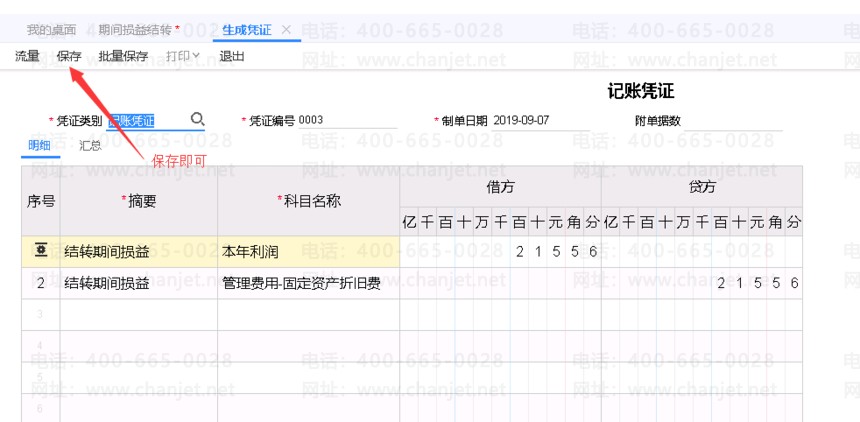Screen dimensions: 860x422
Task: Click the 科目名称 column header
Action: point(308,201)
